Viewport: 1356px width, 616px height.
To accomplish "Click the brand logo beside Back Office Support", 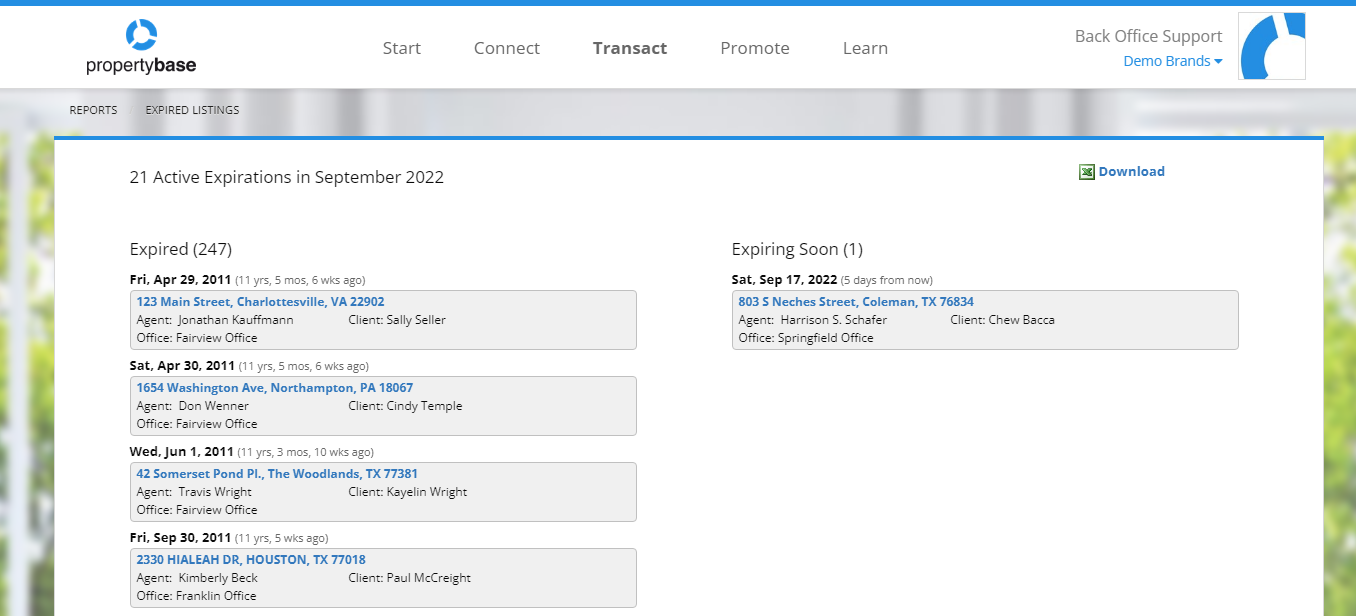I will click(x=1272, y=45).
